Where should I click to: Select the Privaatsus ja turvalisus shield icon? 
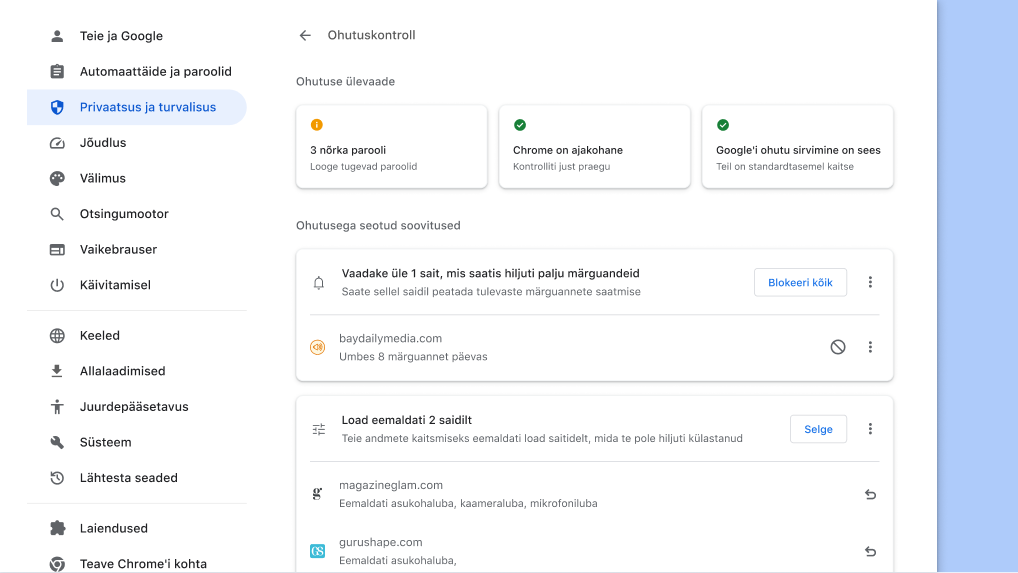(x=57, y=107)
